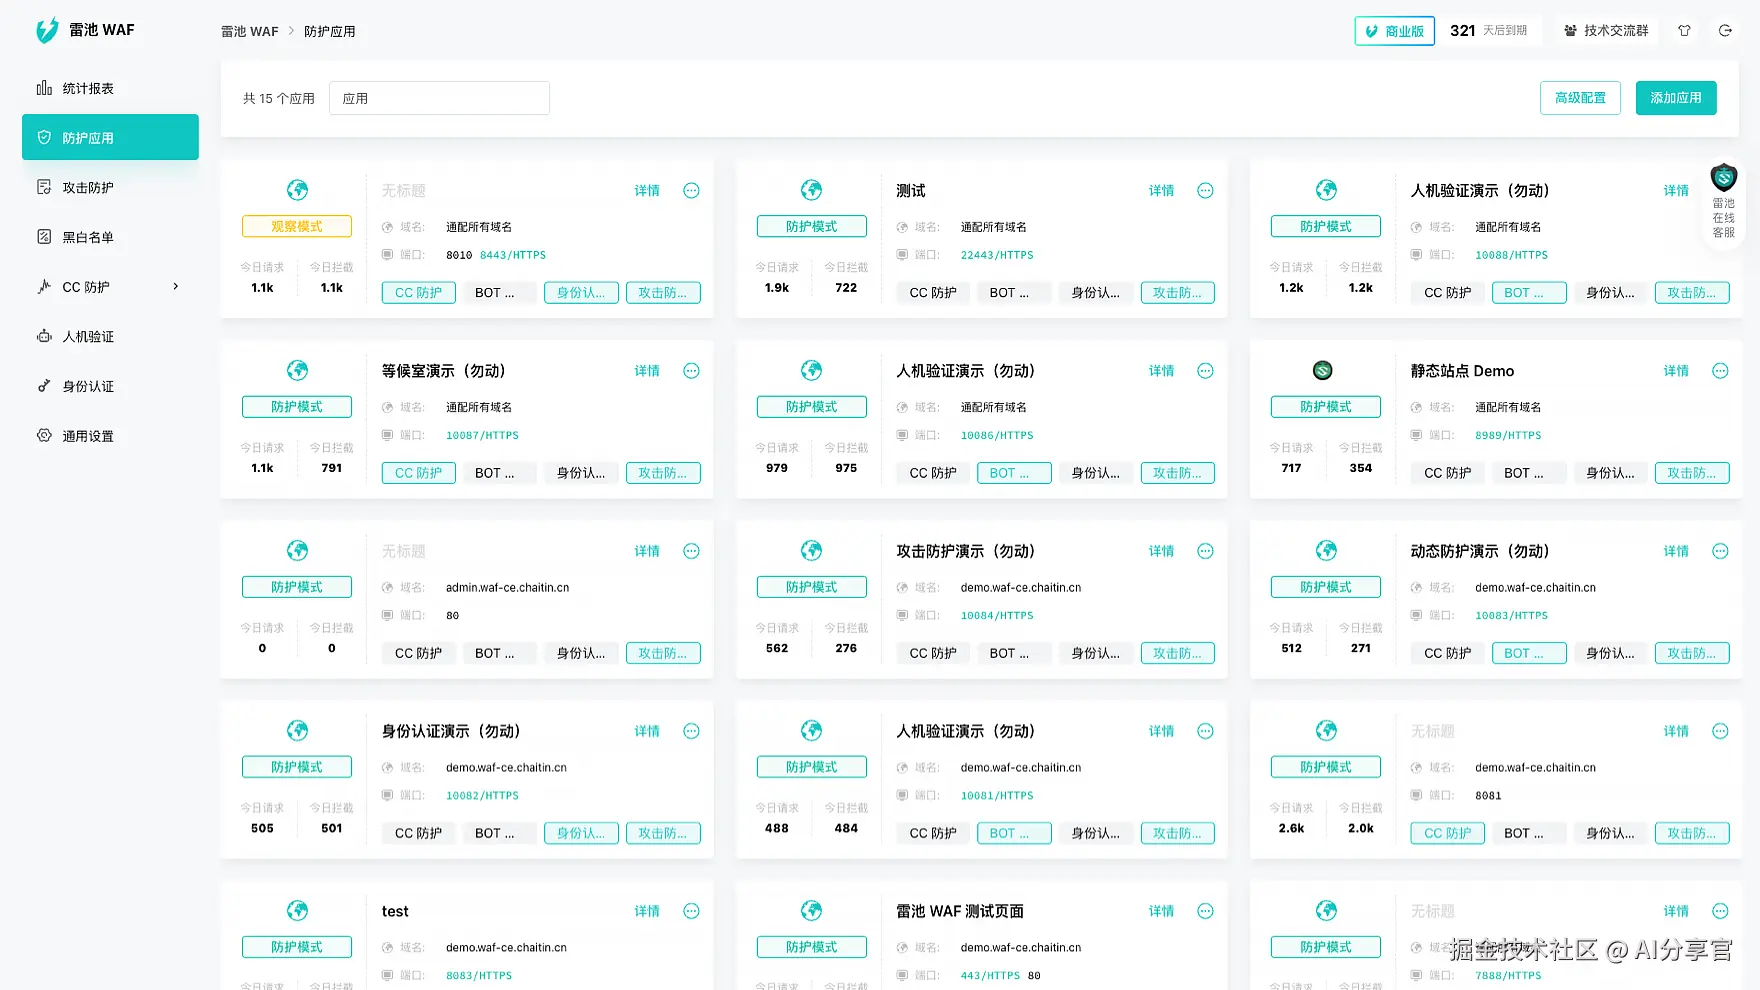Click port 10084/HTTPS on 攻击防护演示 card
The image size is (1760, 990).
tap(997, 615)
